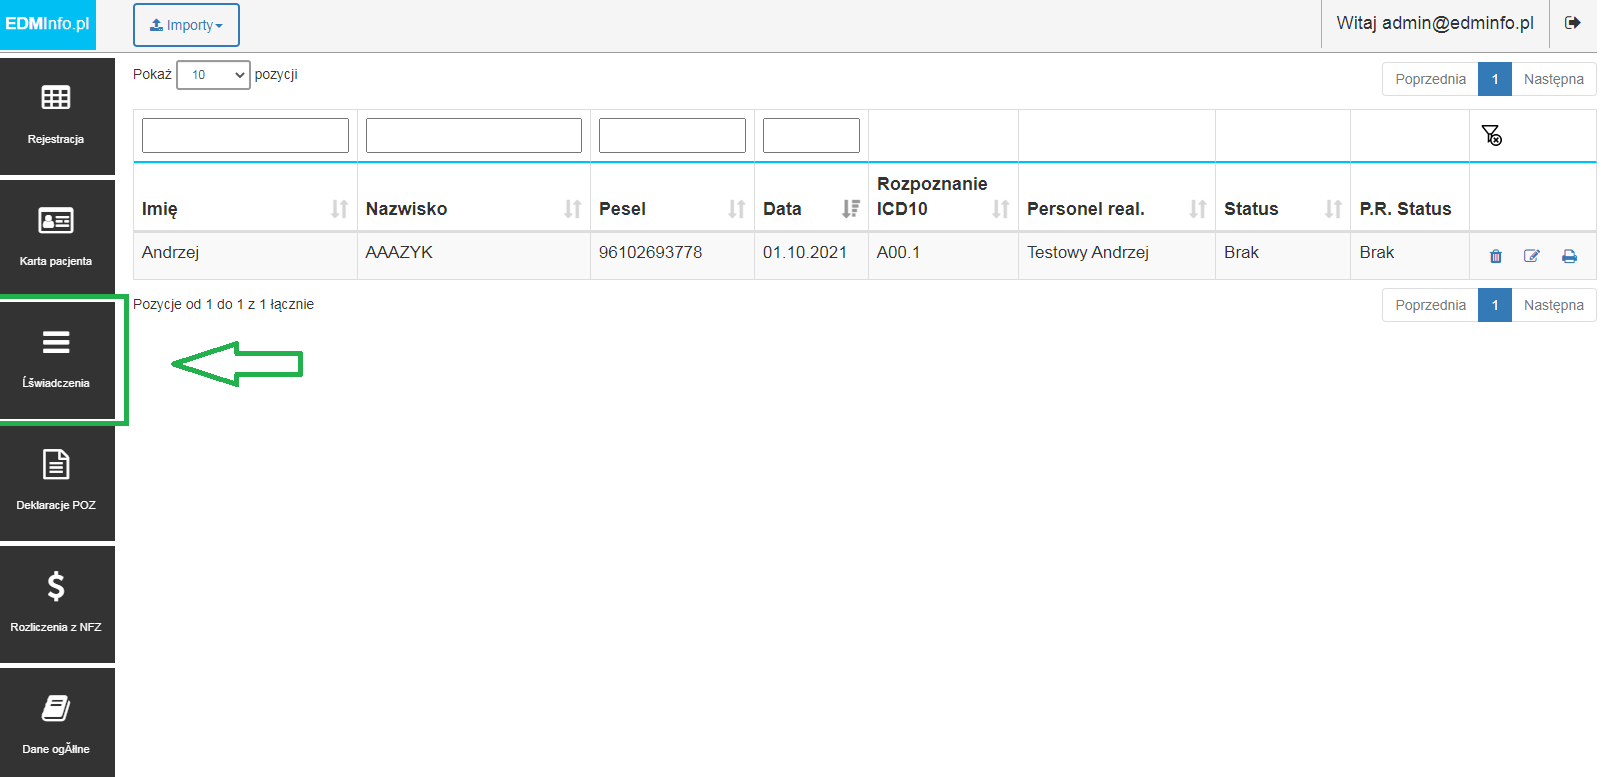The image size is (1601, 777).
Task: Sort table by Imię column
Action: tap(245, 209)
